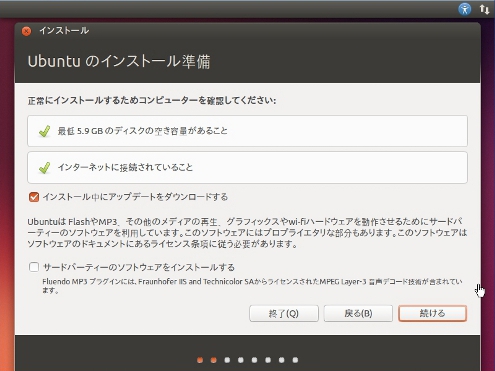The width and height of the screenshot is (495, 371).
Task: Click green checkmark beside 最低 5.9 GB disk space
Action: pyautogui.click(x=44, y=131)
